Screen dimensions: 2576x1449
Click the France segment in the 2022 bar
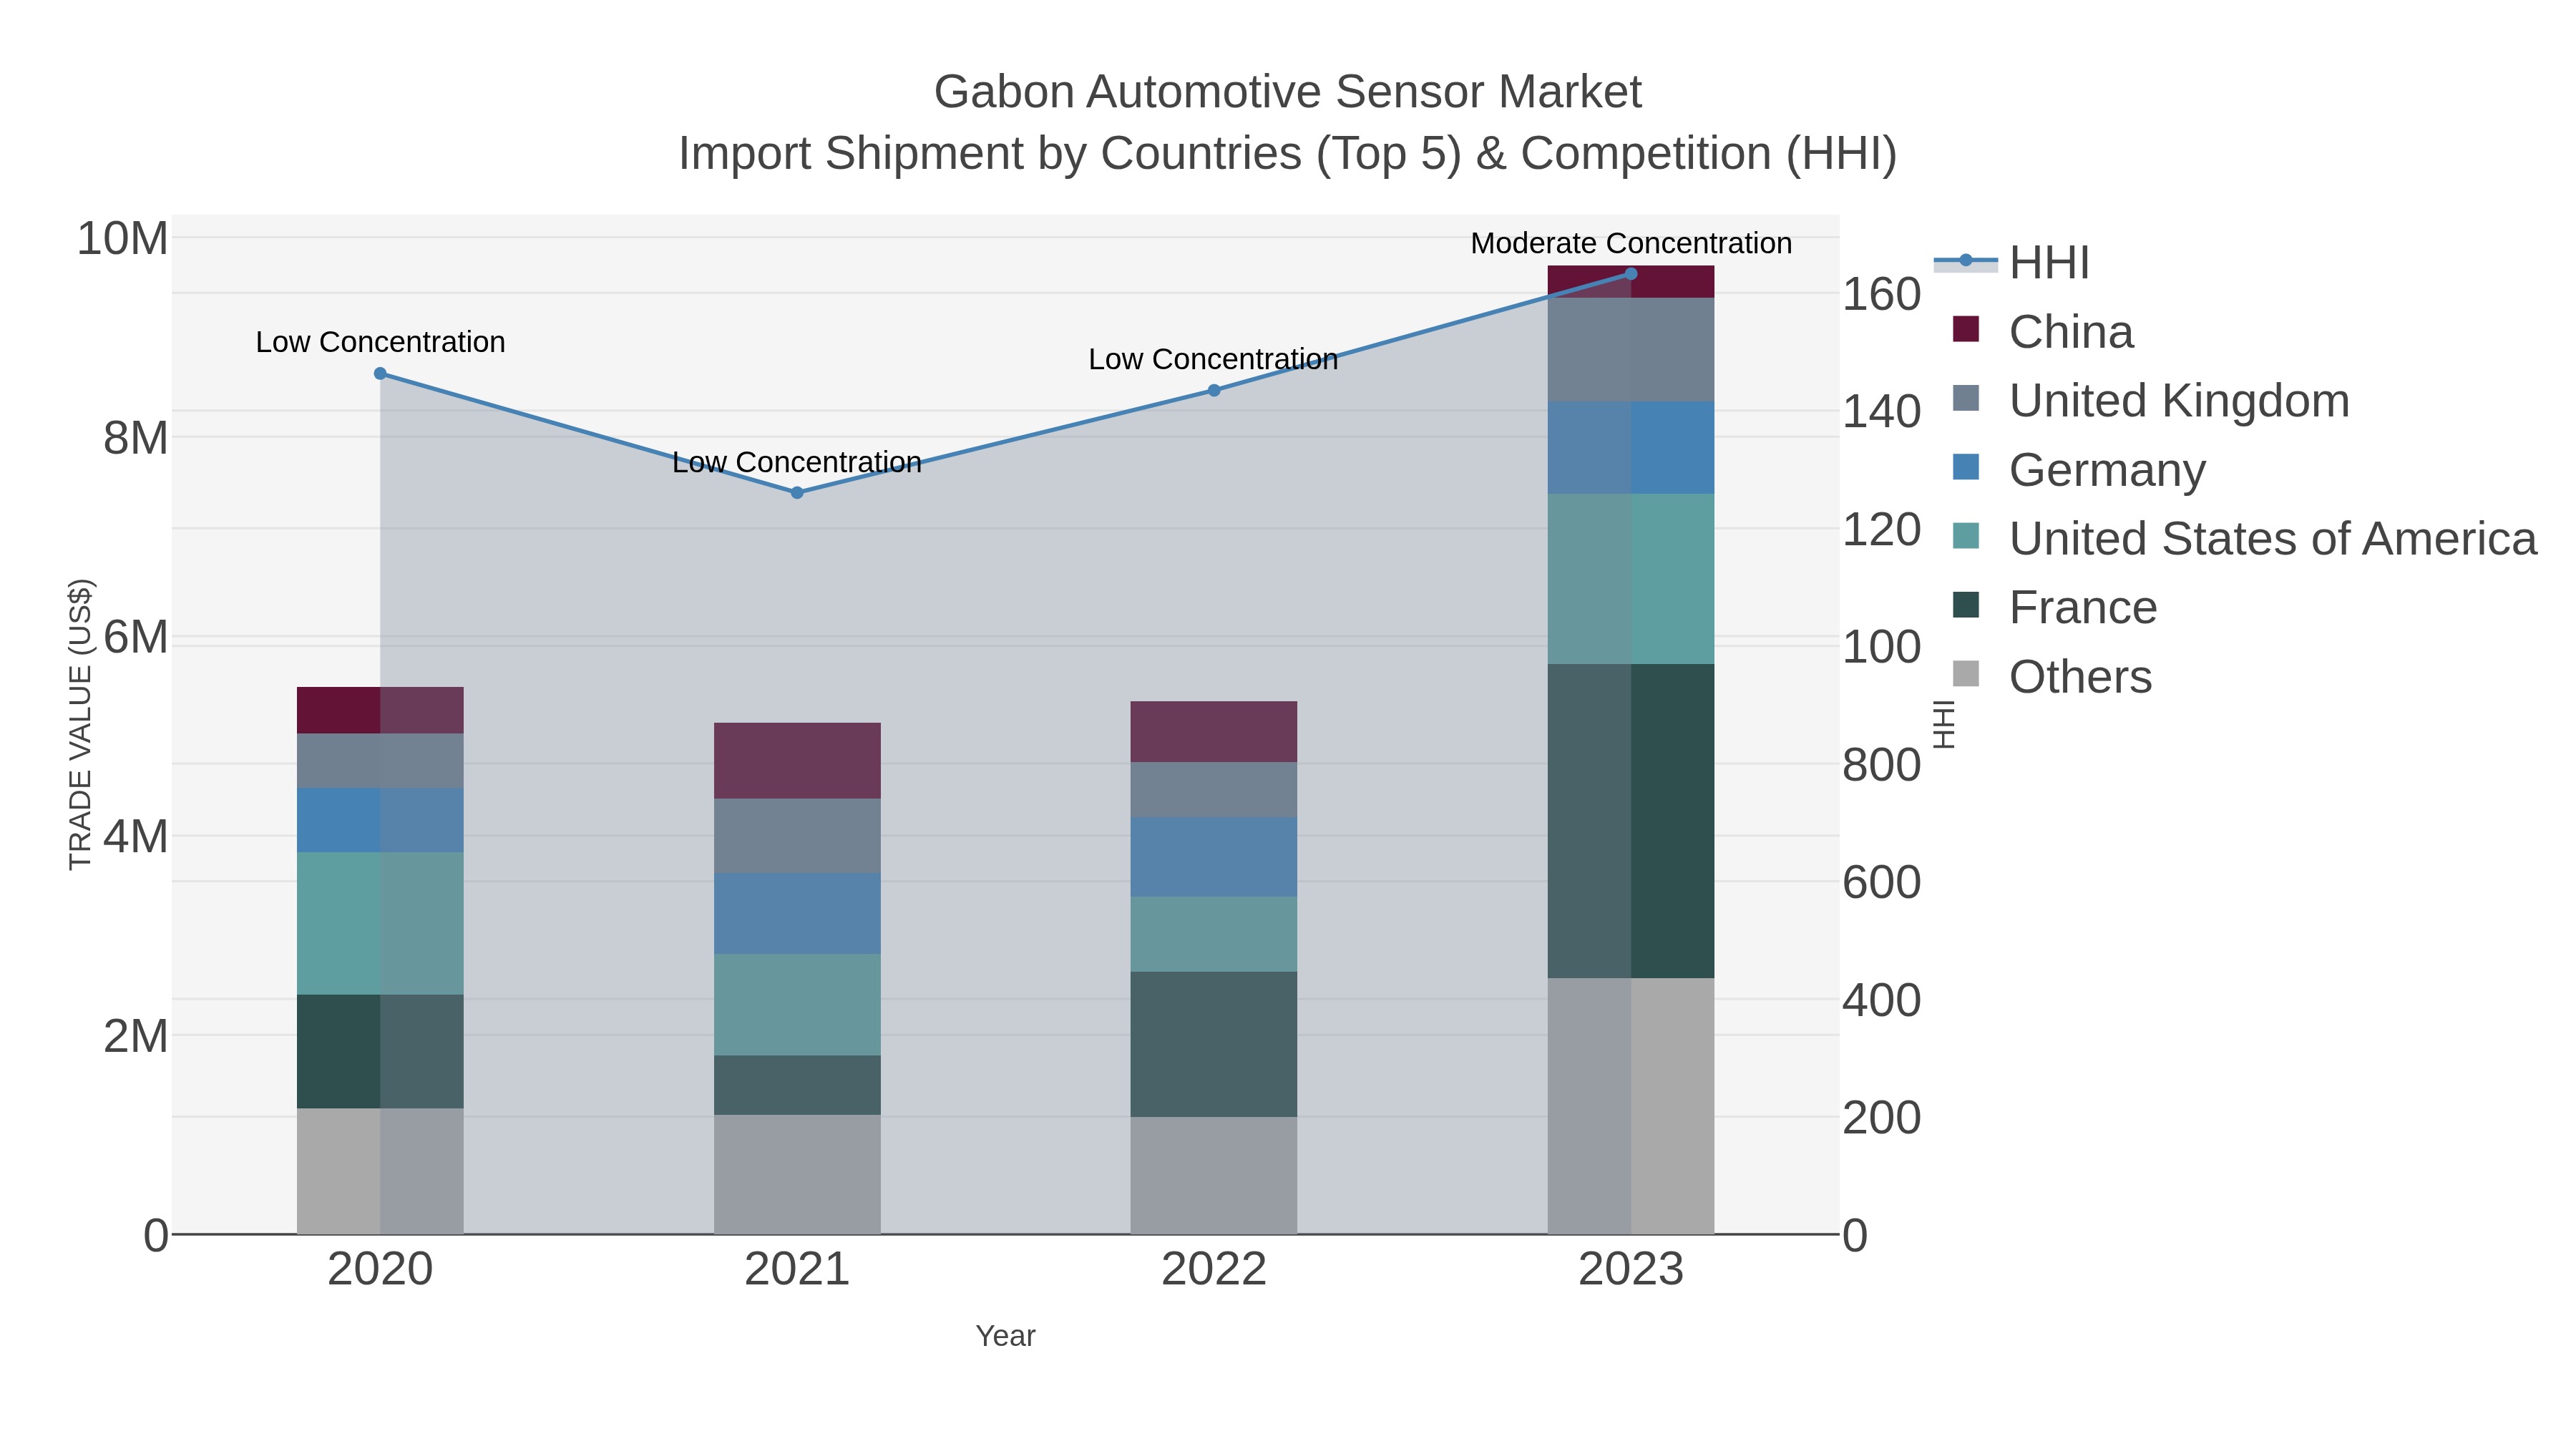click(x=1214, y=1045)
